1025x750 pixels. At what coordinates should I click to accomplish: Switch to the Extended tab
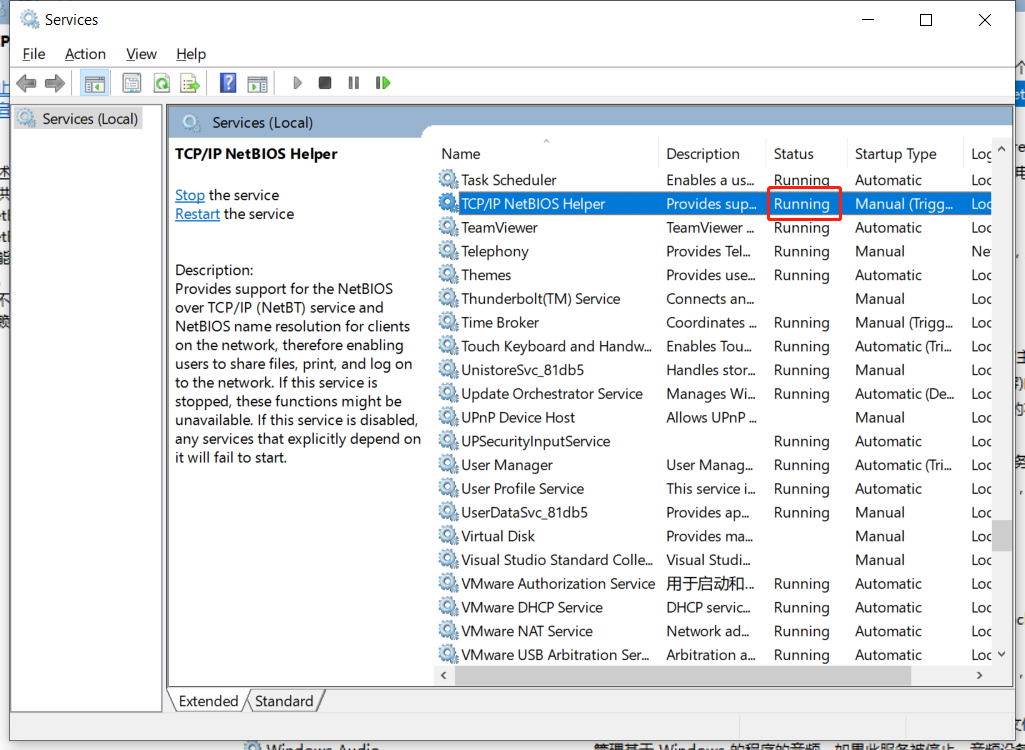click(x=207, y=701)
